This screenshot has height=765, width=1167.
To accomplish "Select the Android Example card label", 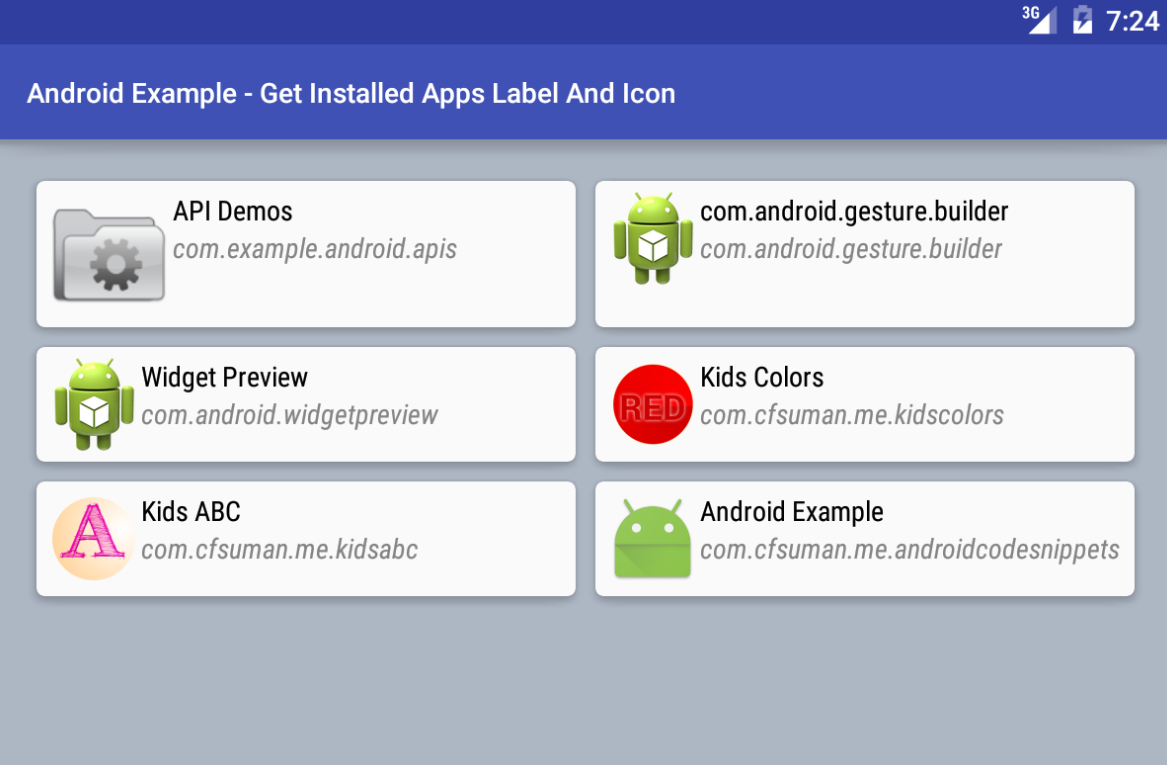I will pos(792,512).
